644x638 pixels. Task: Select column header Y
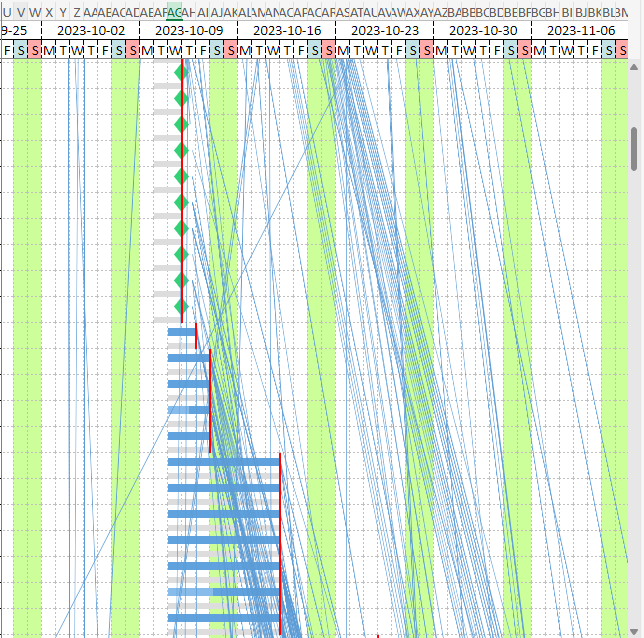pyautogui.click(x=63, y=13)
